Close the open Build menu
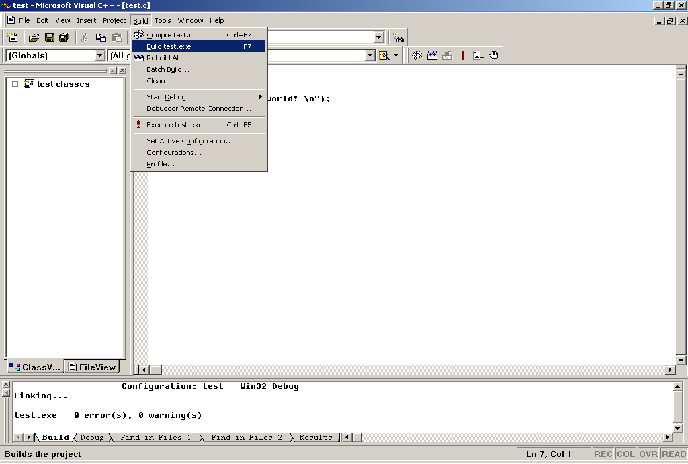688x464 pixels. tap(141, 20)
